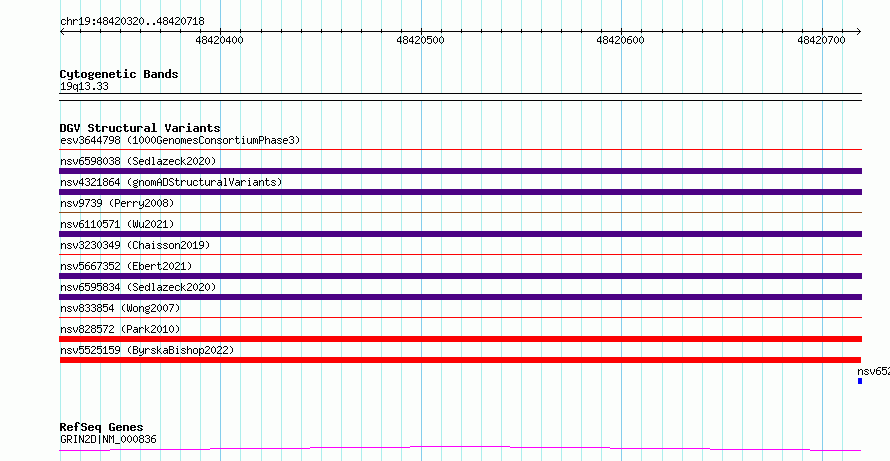Click the chr19:48420320..48420718 region label
The image size is (890, 461).
(x=132, y=22)
